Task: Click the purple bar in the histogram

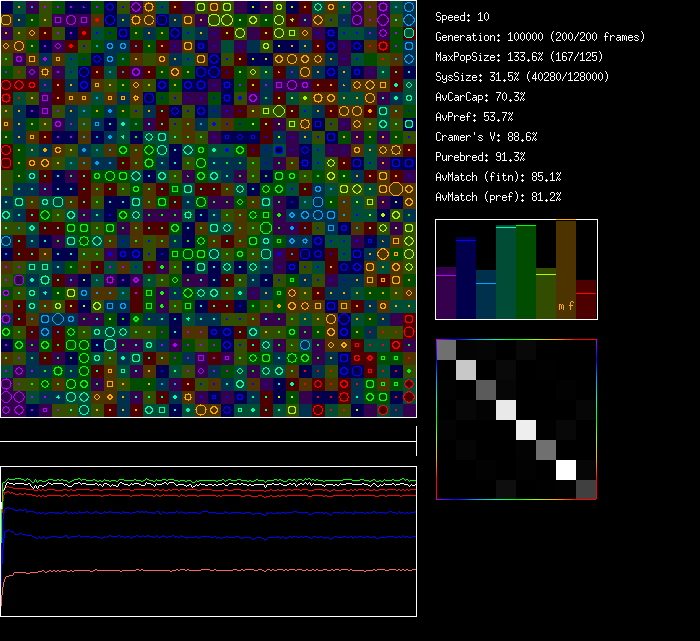Action: [446, 293]
